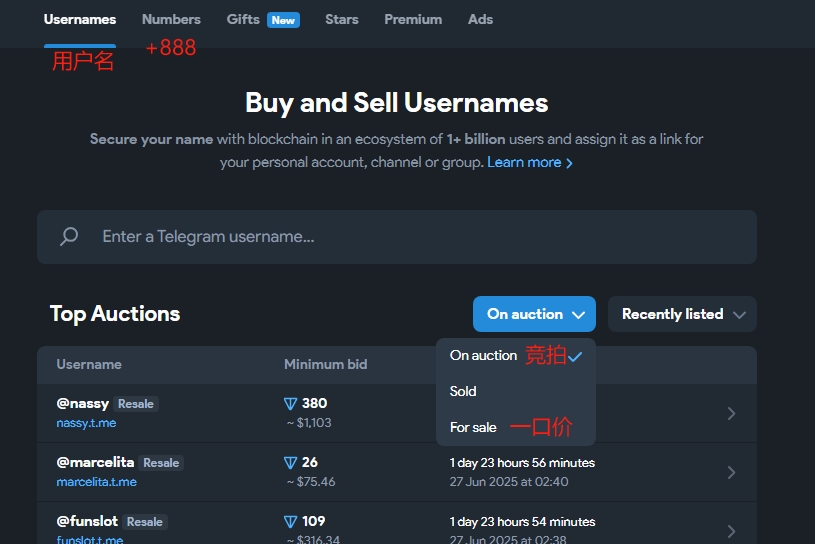Go to the Stars tab

[341, 20]
